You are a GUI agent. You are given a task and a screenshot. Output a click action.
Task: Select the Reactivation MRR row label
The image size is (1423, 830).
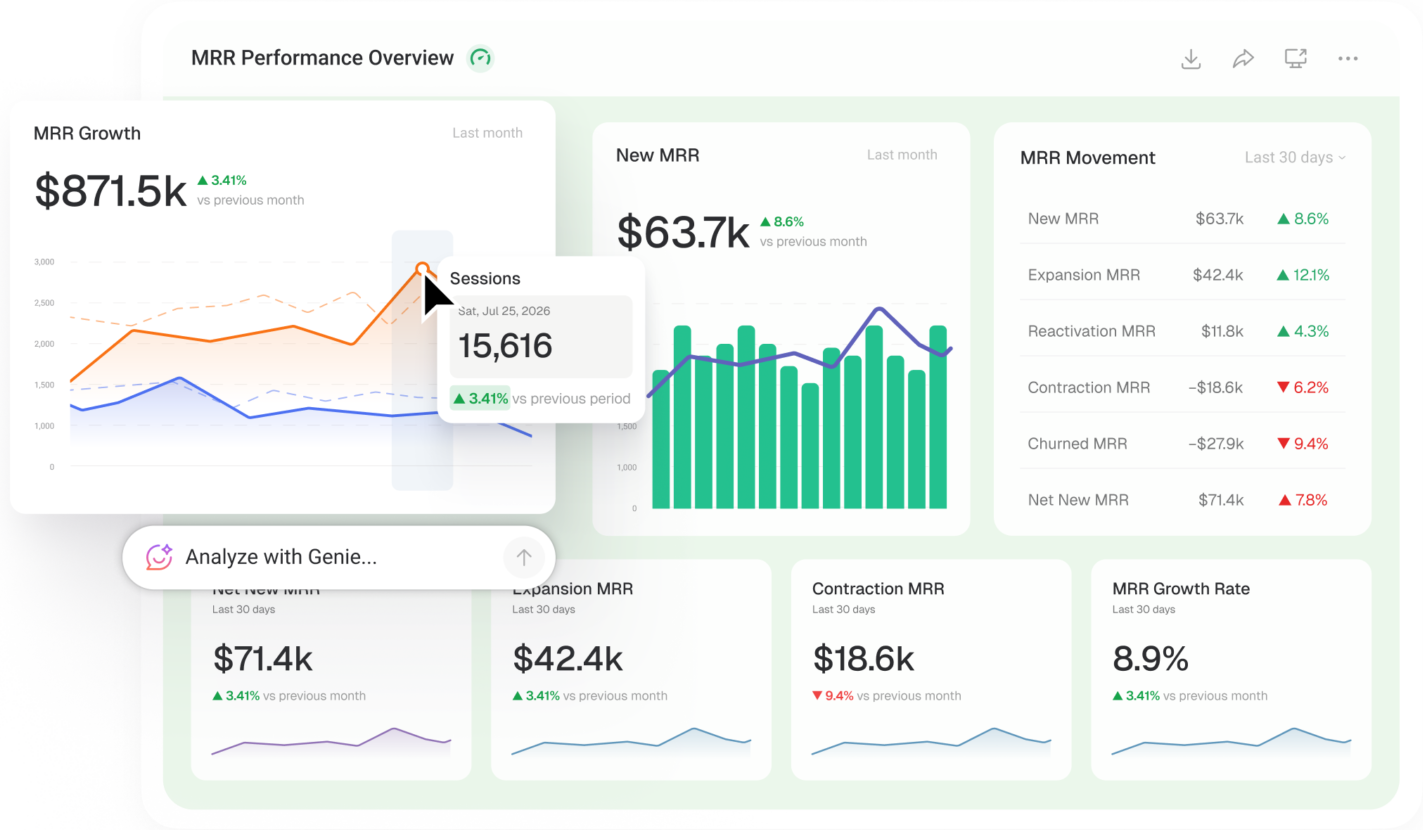pyautogui.click(x=1091, y=331)
